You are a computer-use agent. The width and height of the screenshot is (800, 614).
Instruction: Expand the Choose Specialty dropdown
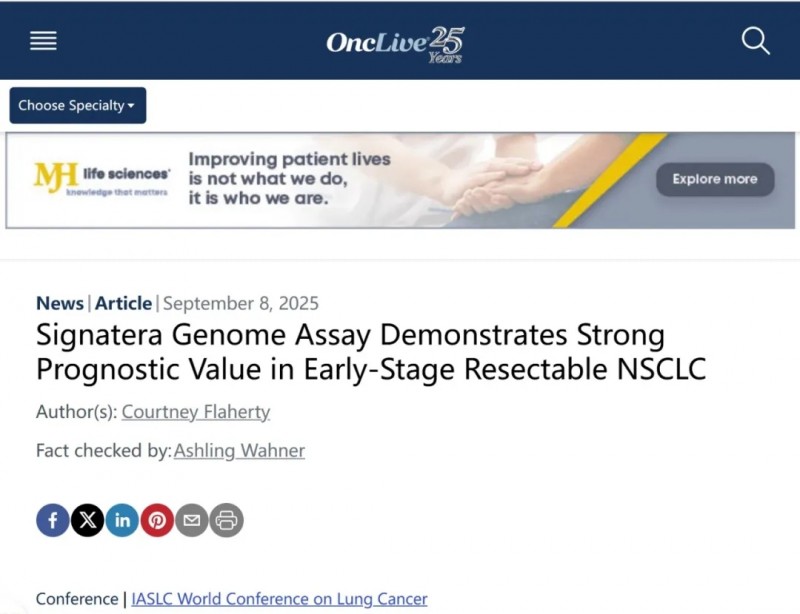(x=78, y=105)
